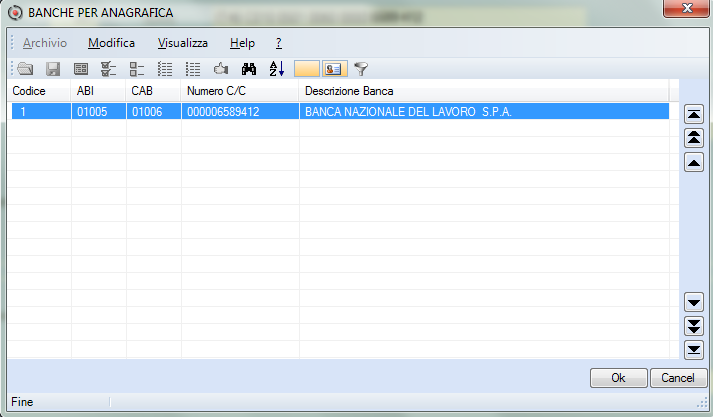This screenshot has width=713, height=417.
Task: Click the page down double-arrow button
Action: tap(694, 326)
